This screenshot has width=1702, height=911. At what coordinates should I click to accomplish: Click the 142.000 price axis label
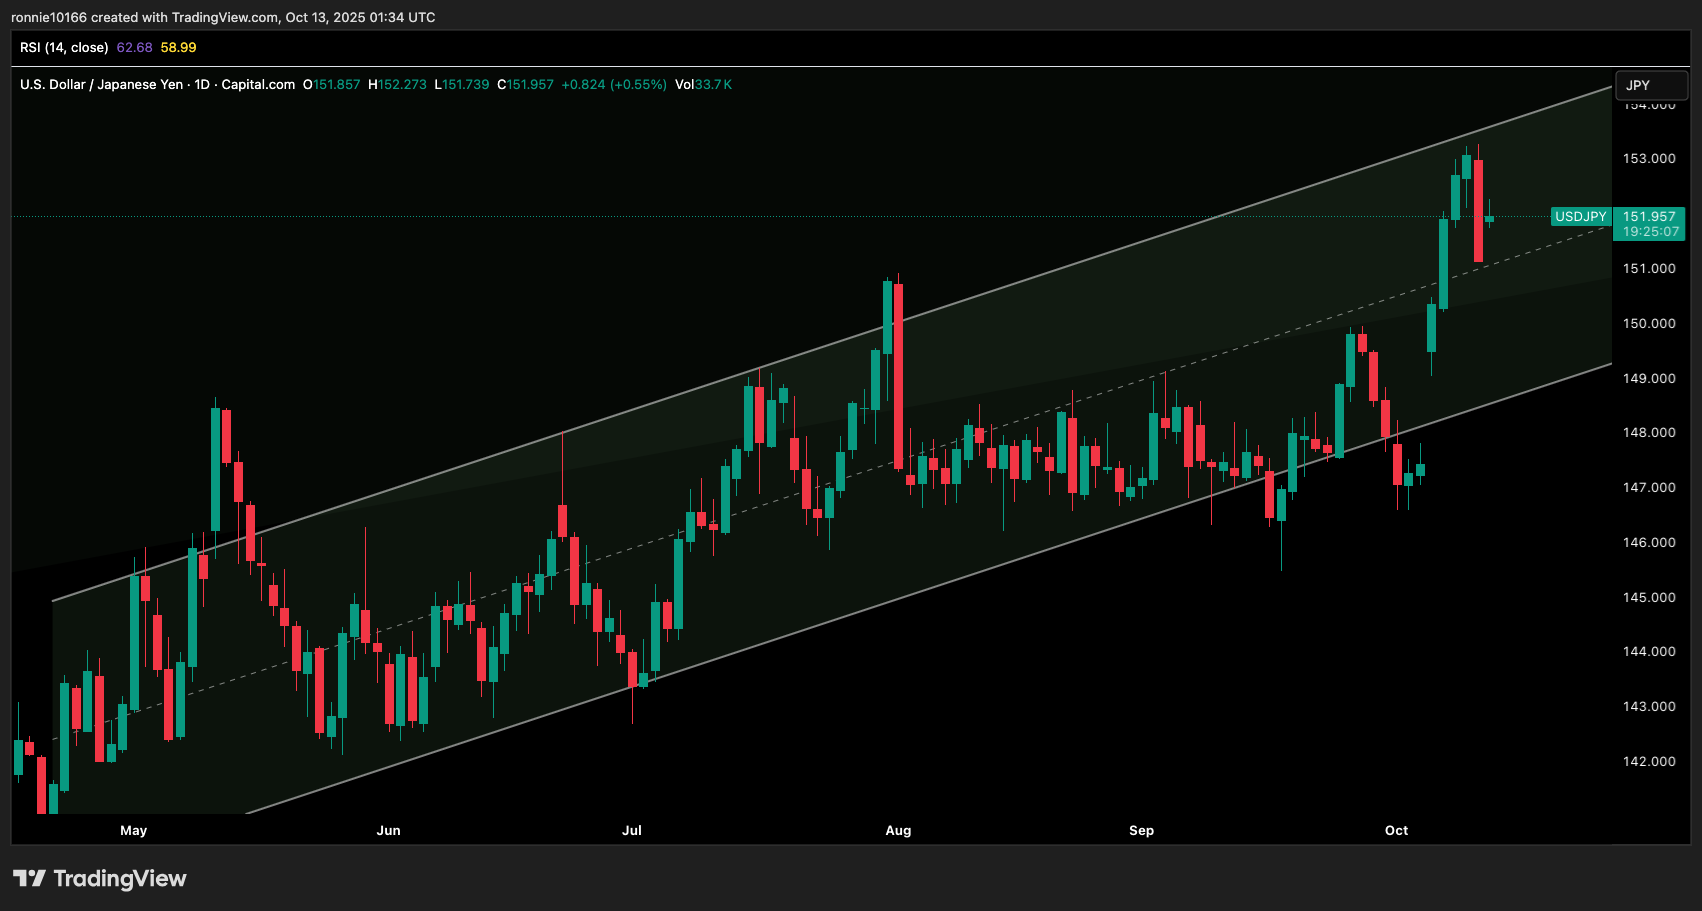coord(1648,762)
